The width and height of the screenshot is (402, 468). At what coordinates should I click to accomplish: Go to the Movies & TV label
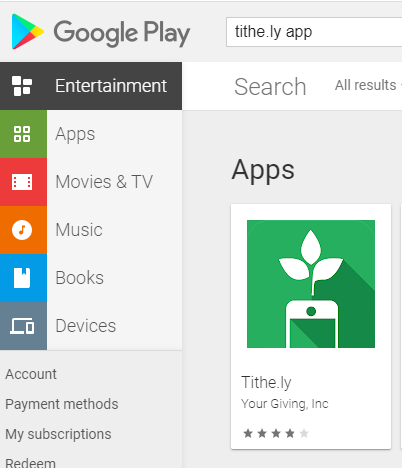point(104,182)
